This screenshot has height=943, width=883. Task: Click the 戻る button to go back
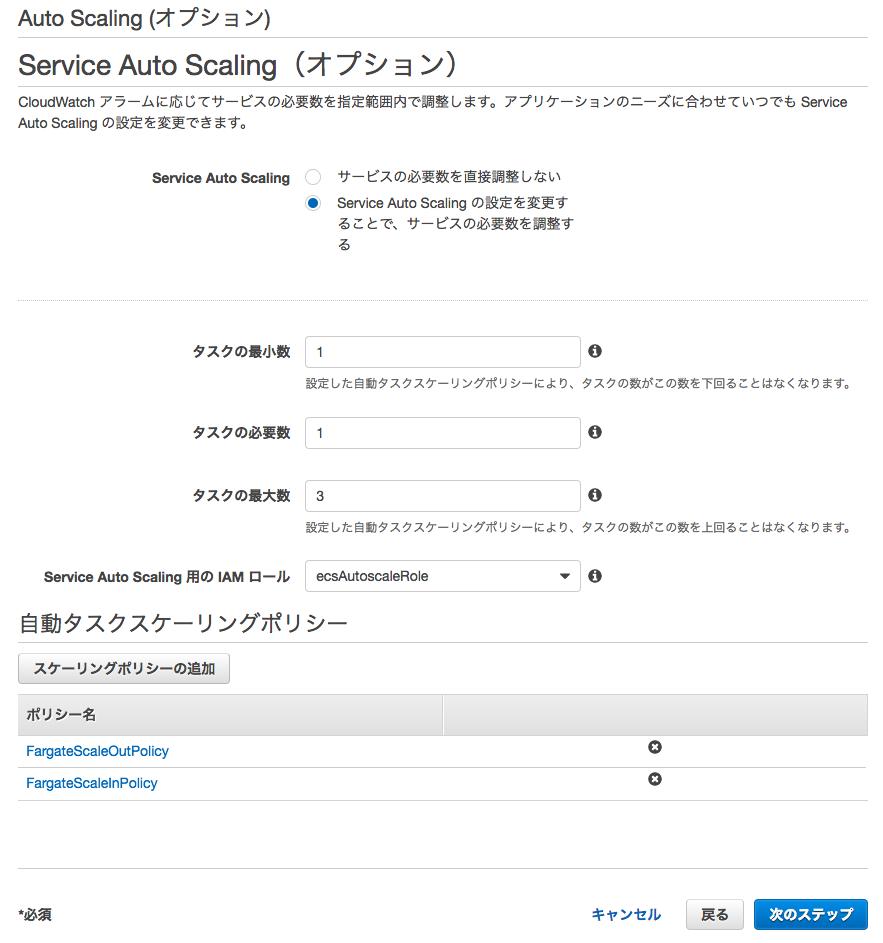point(714,914)
